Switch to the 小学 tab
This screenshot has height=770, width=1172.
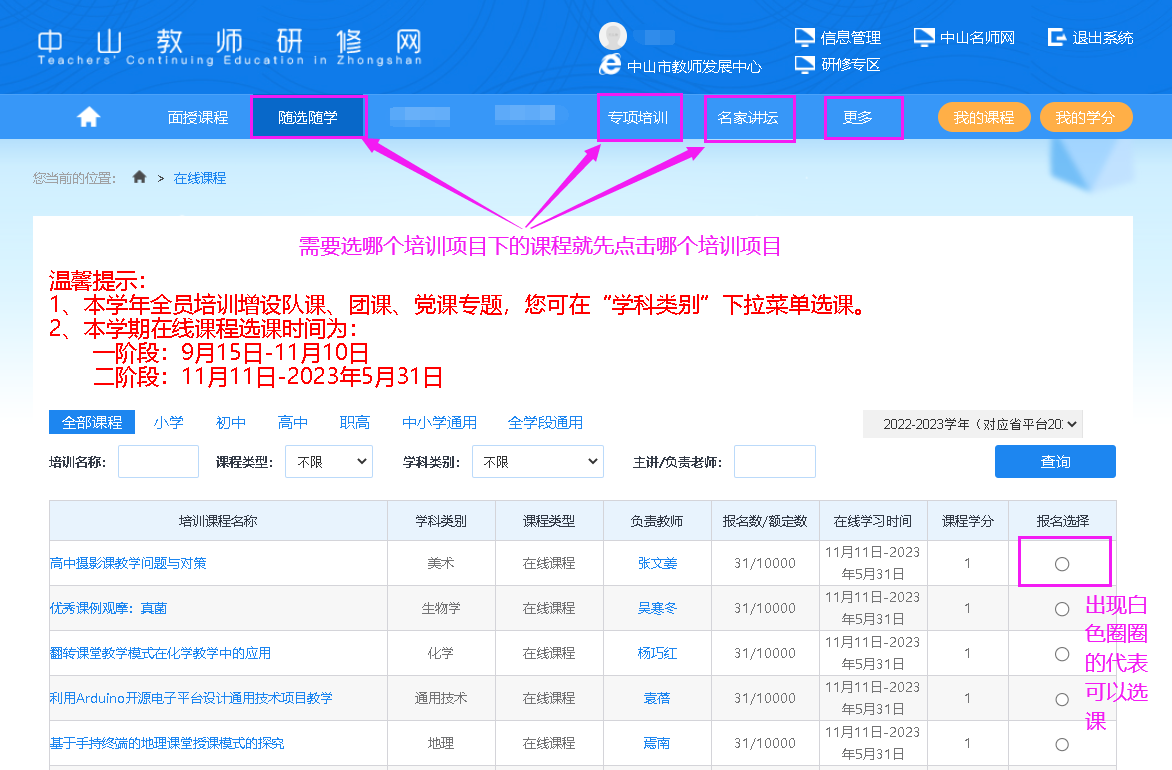click(168, 422)
